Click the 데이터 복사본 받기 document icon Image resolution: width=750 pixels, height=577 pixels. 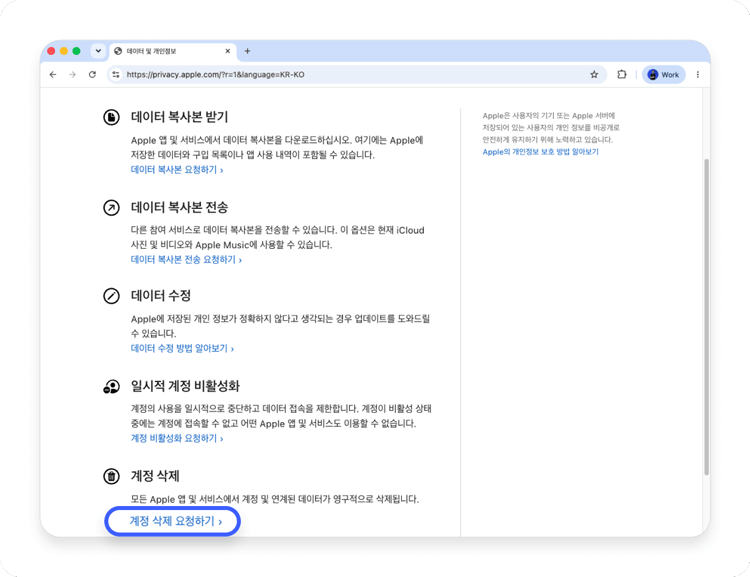[111, 117]
